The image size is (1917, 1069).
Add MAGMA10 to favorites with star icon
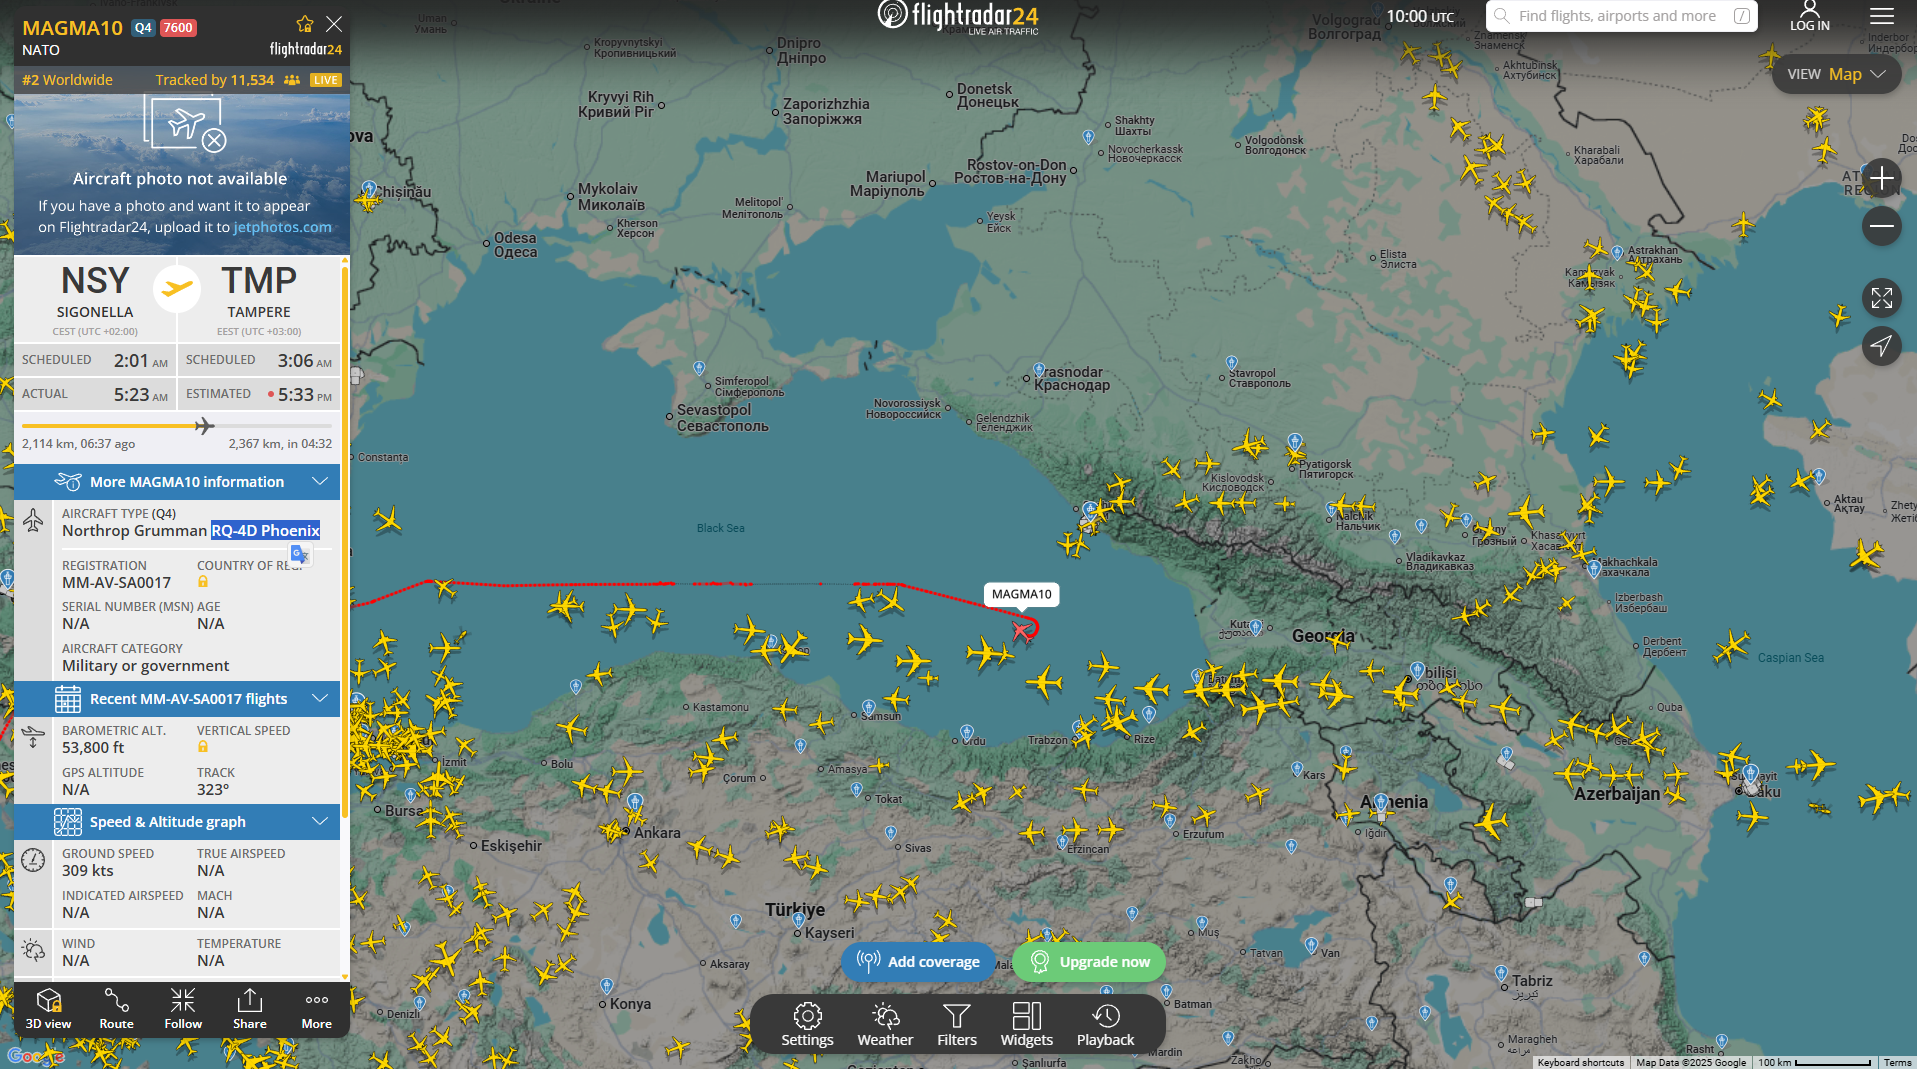click(x=305, y=24)
